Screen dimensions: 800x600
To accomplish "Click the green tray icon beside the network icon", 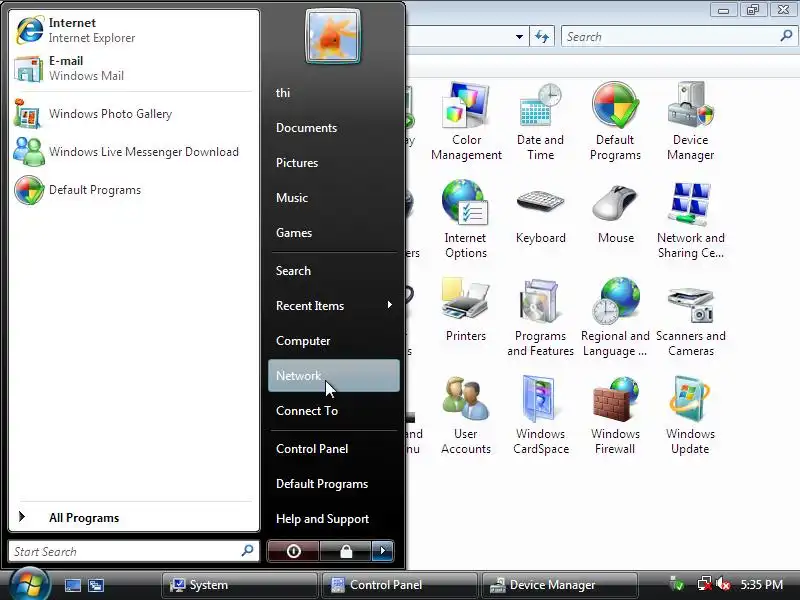I will click(x=677, y=584).
